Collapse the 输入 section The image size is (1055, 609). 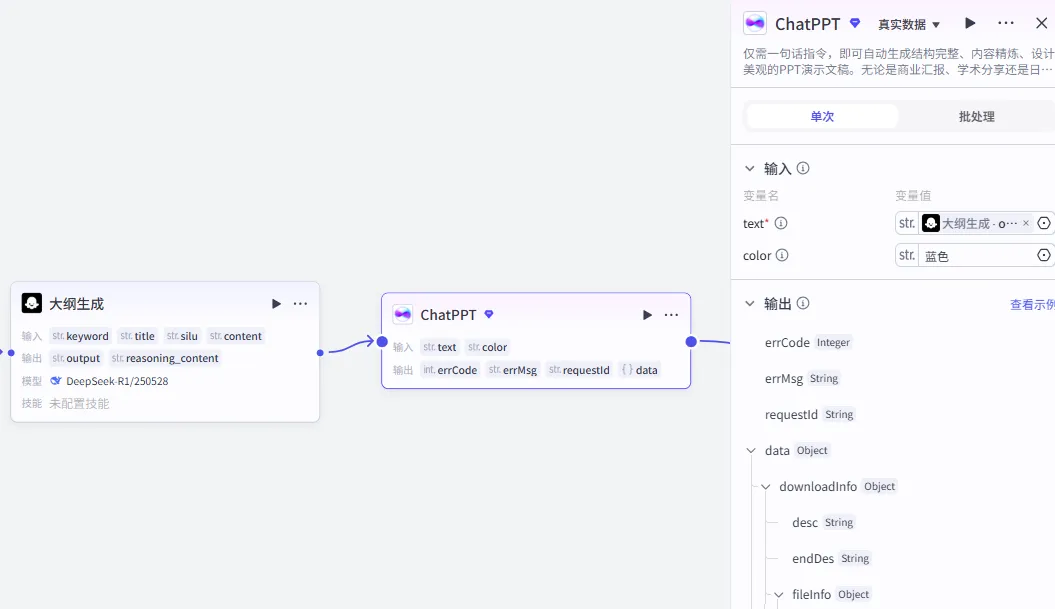[750, 168]
